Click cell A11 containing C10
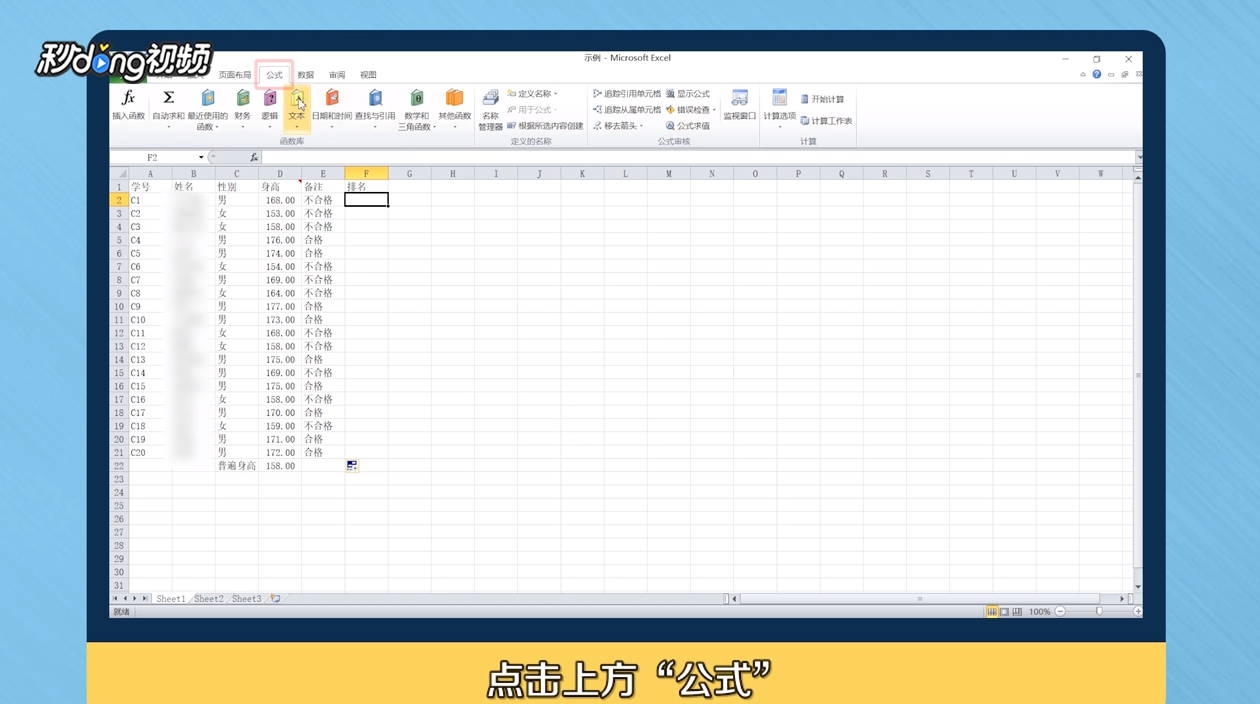 point(150,320)
